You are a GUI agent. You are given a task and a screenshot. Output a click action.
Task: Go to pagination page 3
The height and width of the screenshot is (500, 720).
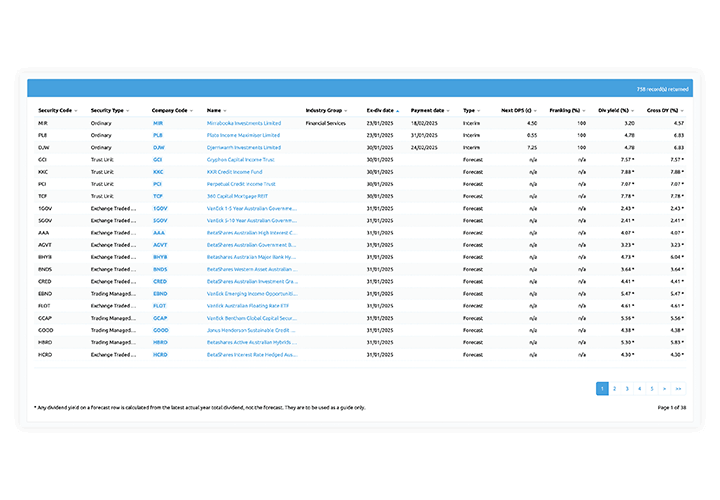(627, 389)
